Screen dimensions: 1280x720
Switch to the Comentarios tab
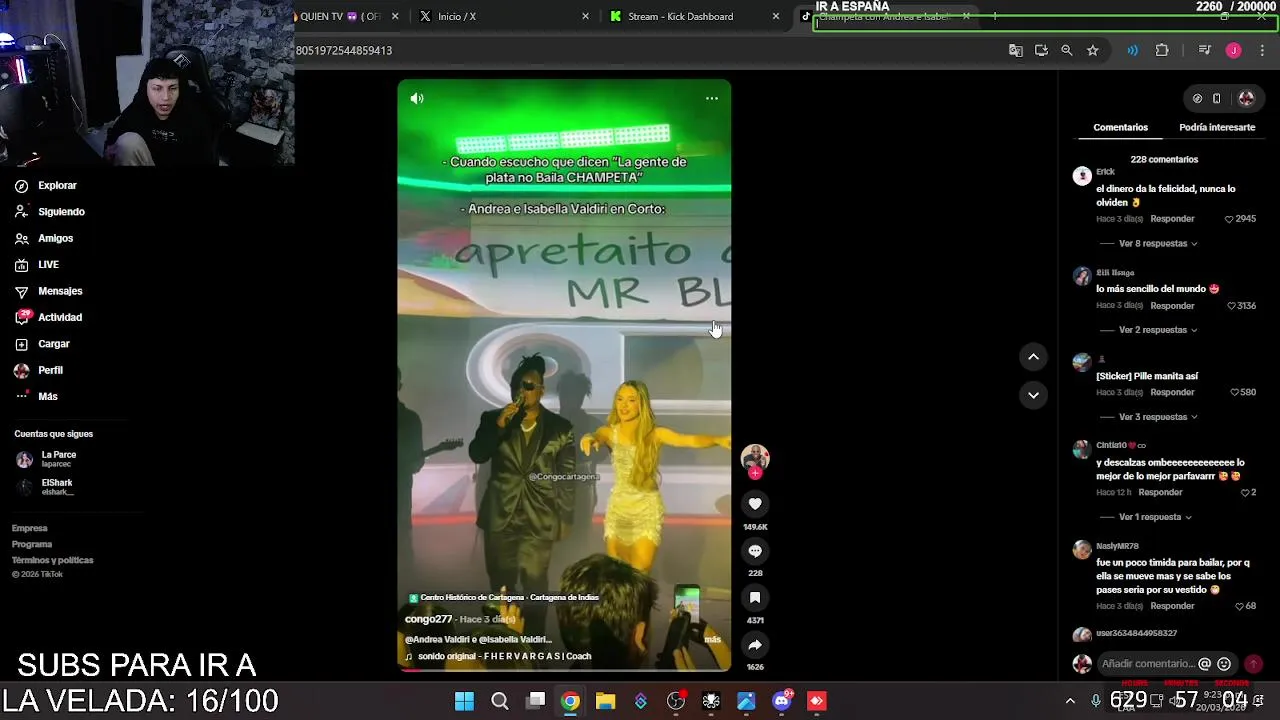1120,127
